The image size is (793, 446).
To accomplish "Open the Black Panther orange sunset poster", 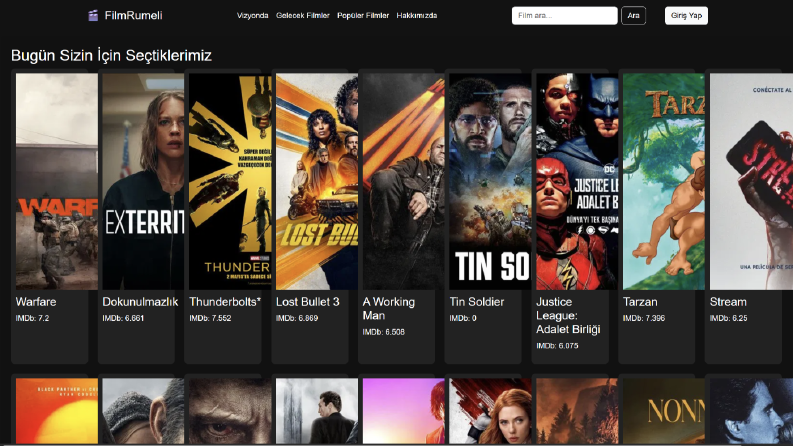I will click(57, 411).
